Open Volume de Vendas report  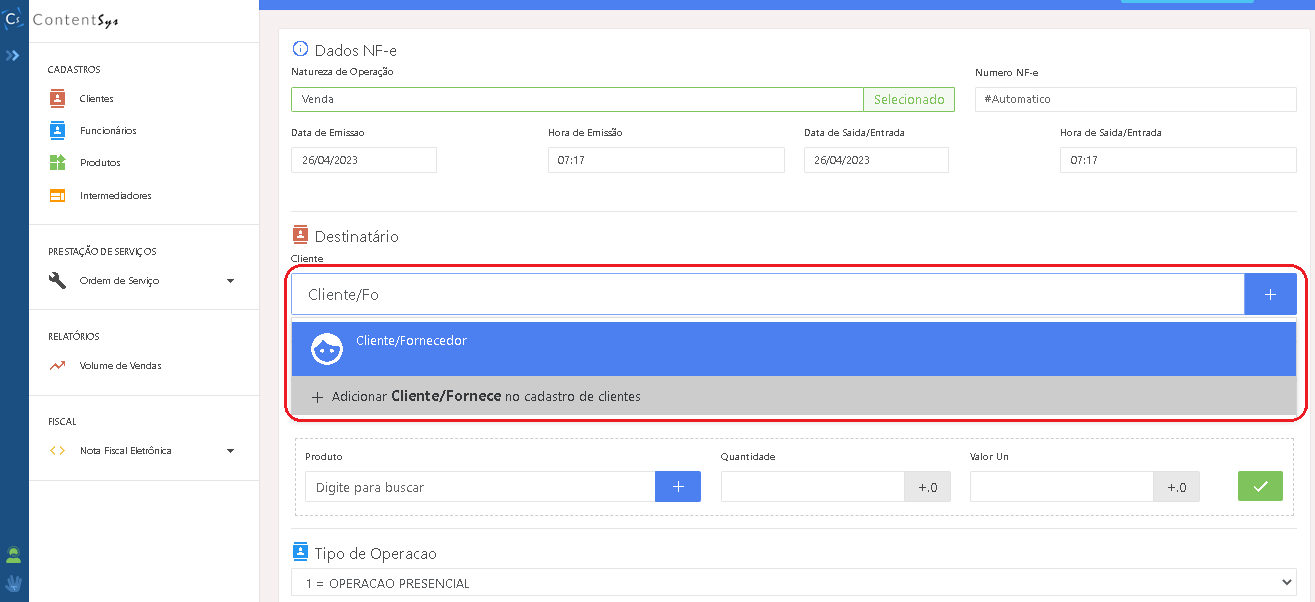120,366
